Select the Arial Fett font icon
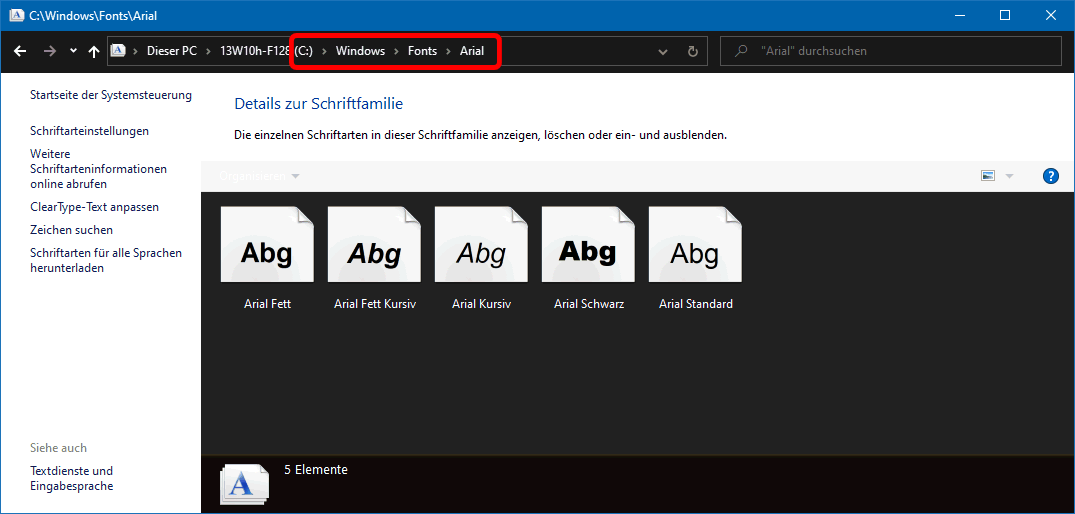1075x514 pixels. [267, 245]
